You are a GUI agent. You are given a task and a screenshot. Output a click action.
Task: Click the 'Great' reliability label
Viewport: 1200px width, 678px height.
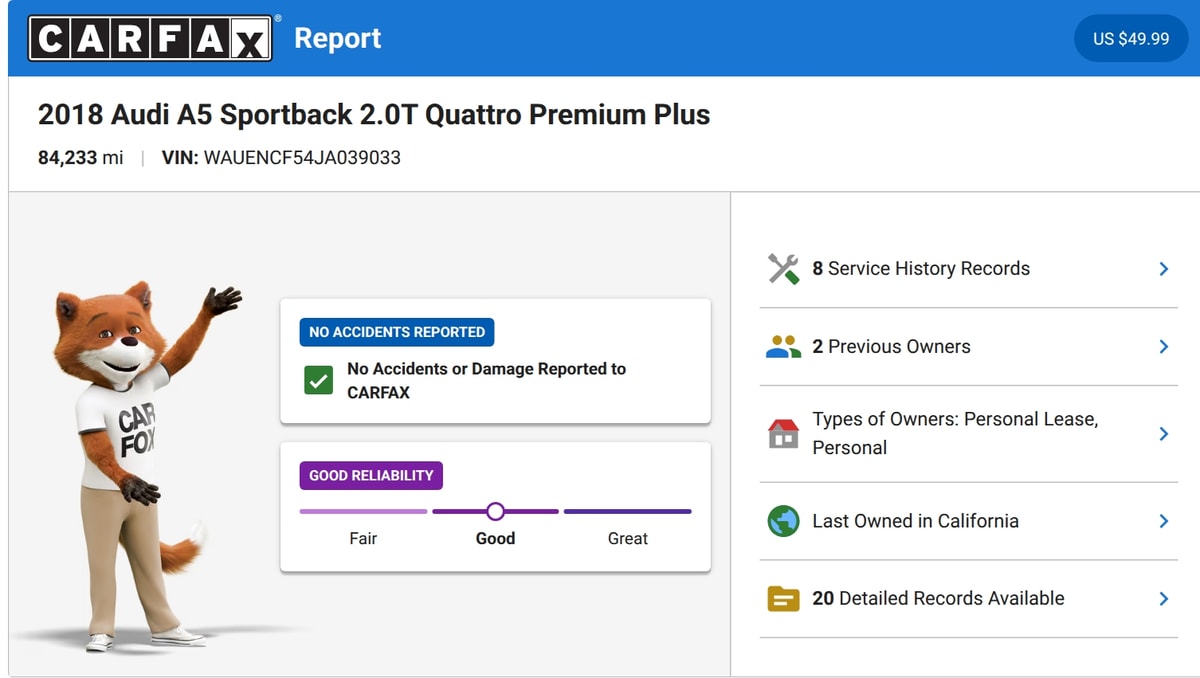coord(628,538)
